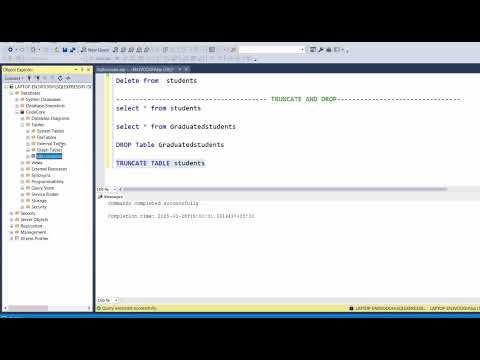This screenshot has width=480, height=360.
Task: Open the Messages pane zoom dropdown
Action: click(x=116, y=300)
